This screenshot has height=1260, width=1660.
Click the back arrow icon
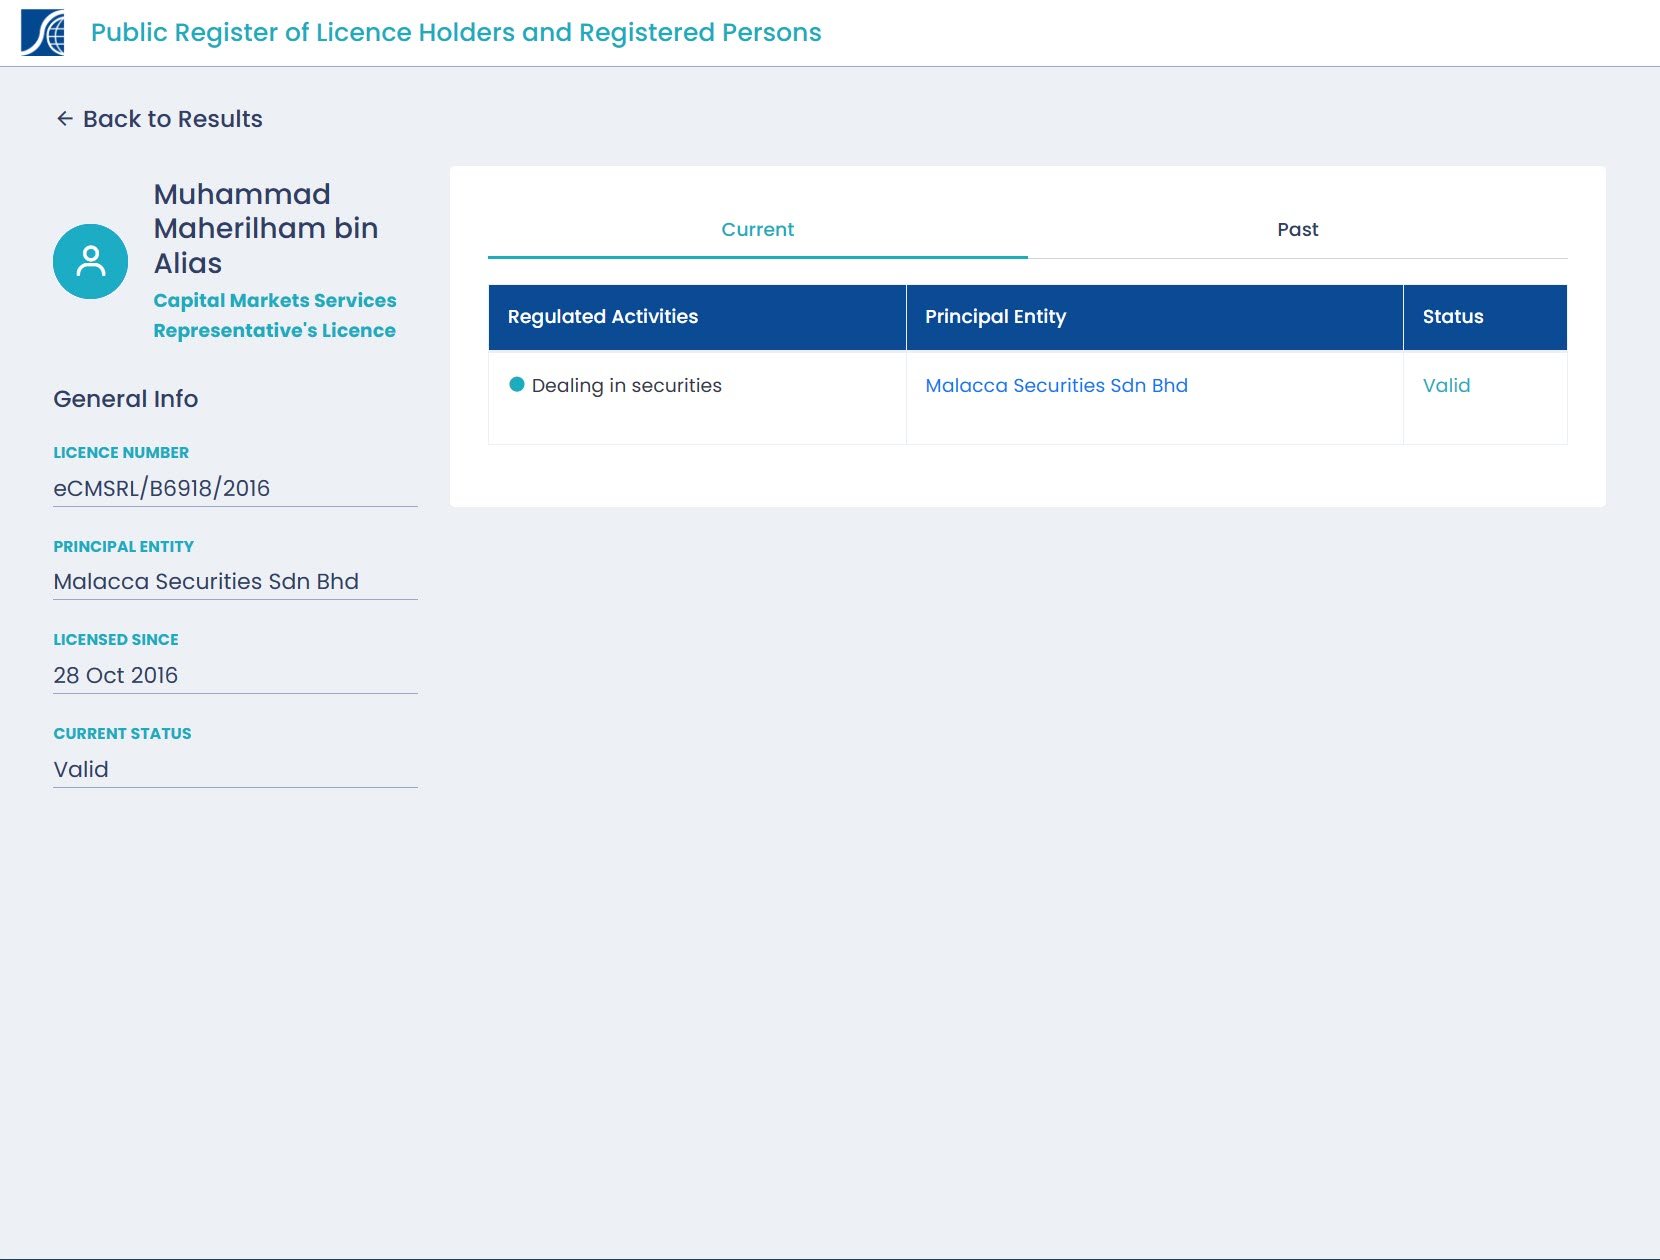point(65,119)
